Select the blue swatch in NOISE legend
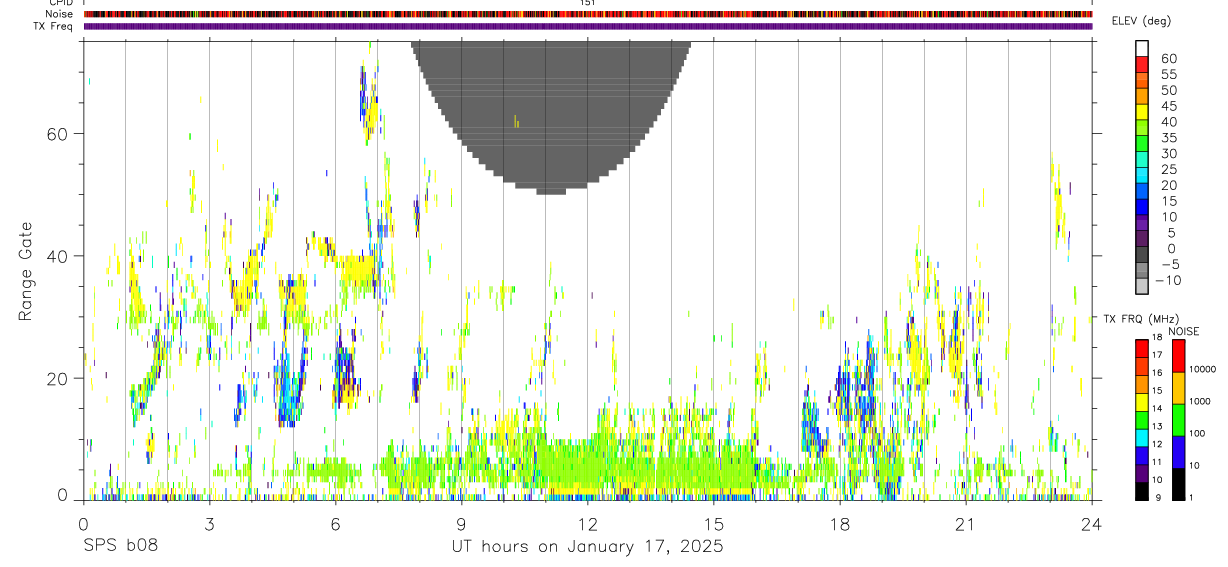This screenshot has height=567, width=1228. pyautogui.click(x=1178, y=452)
